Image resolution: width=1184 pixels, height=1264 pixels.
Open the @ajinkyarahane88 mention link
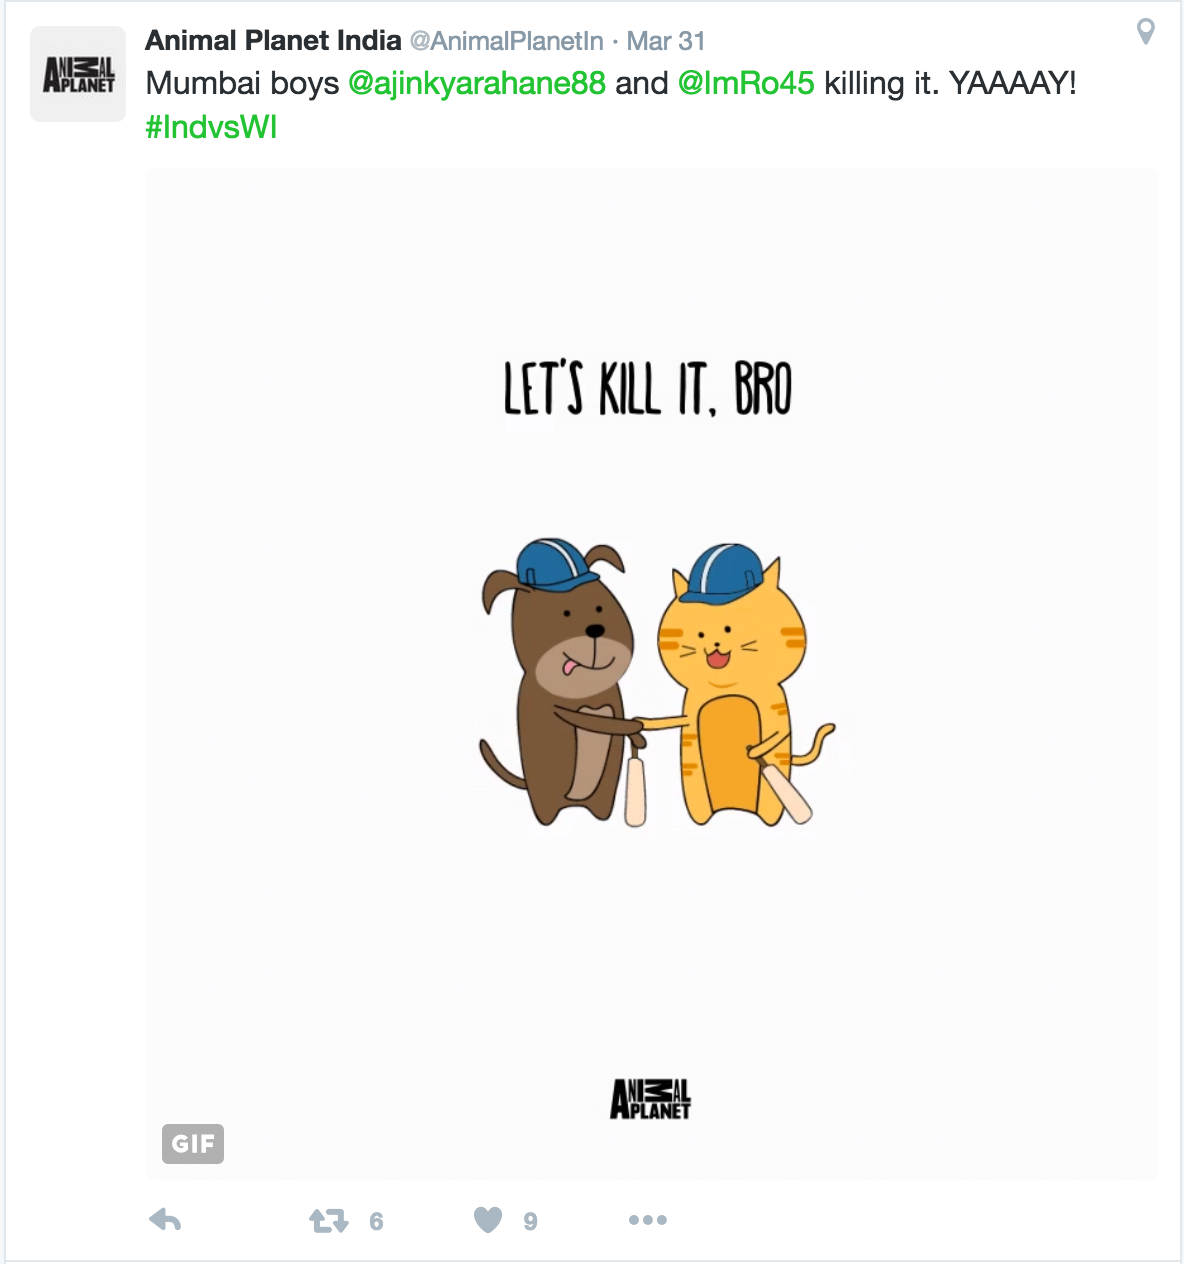point(477,83)
